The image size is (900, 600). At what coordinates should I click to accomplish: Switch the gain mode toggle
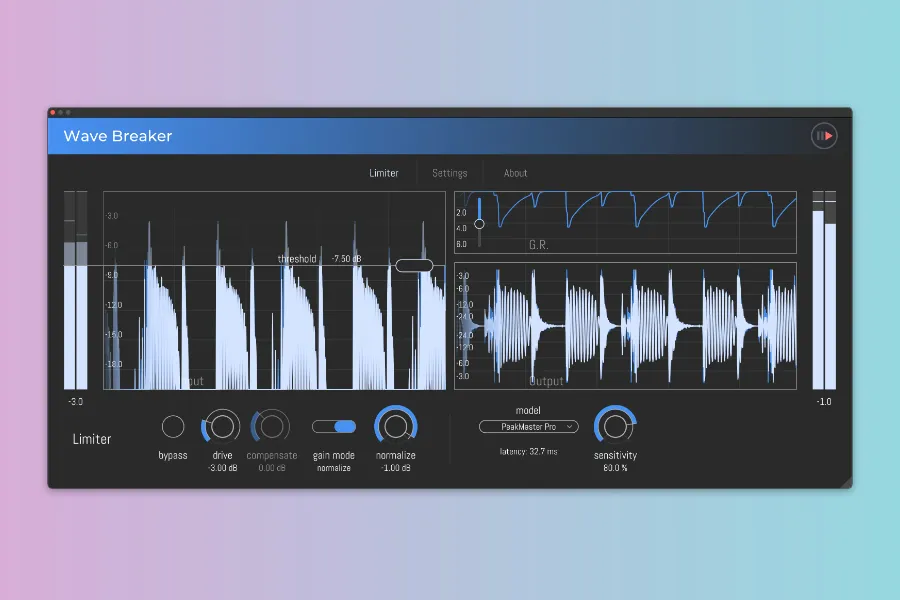[x=334, y=427]
